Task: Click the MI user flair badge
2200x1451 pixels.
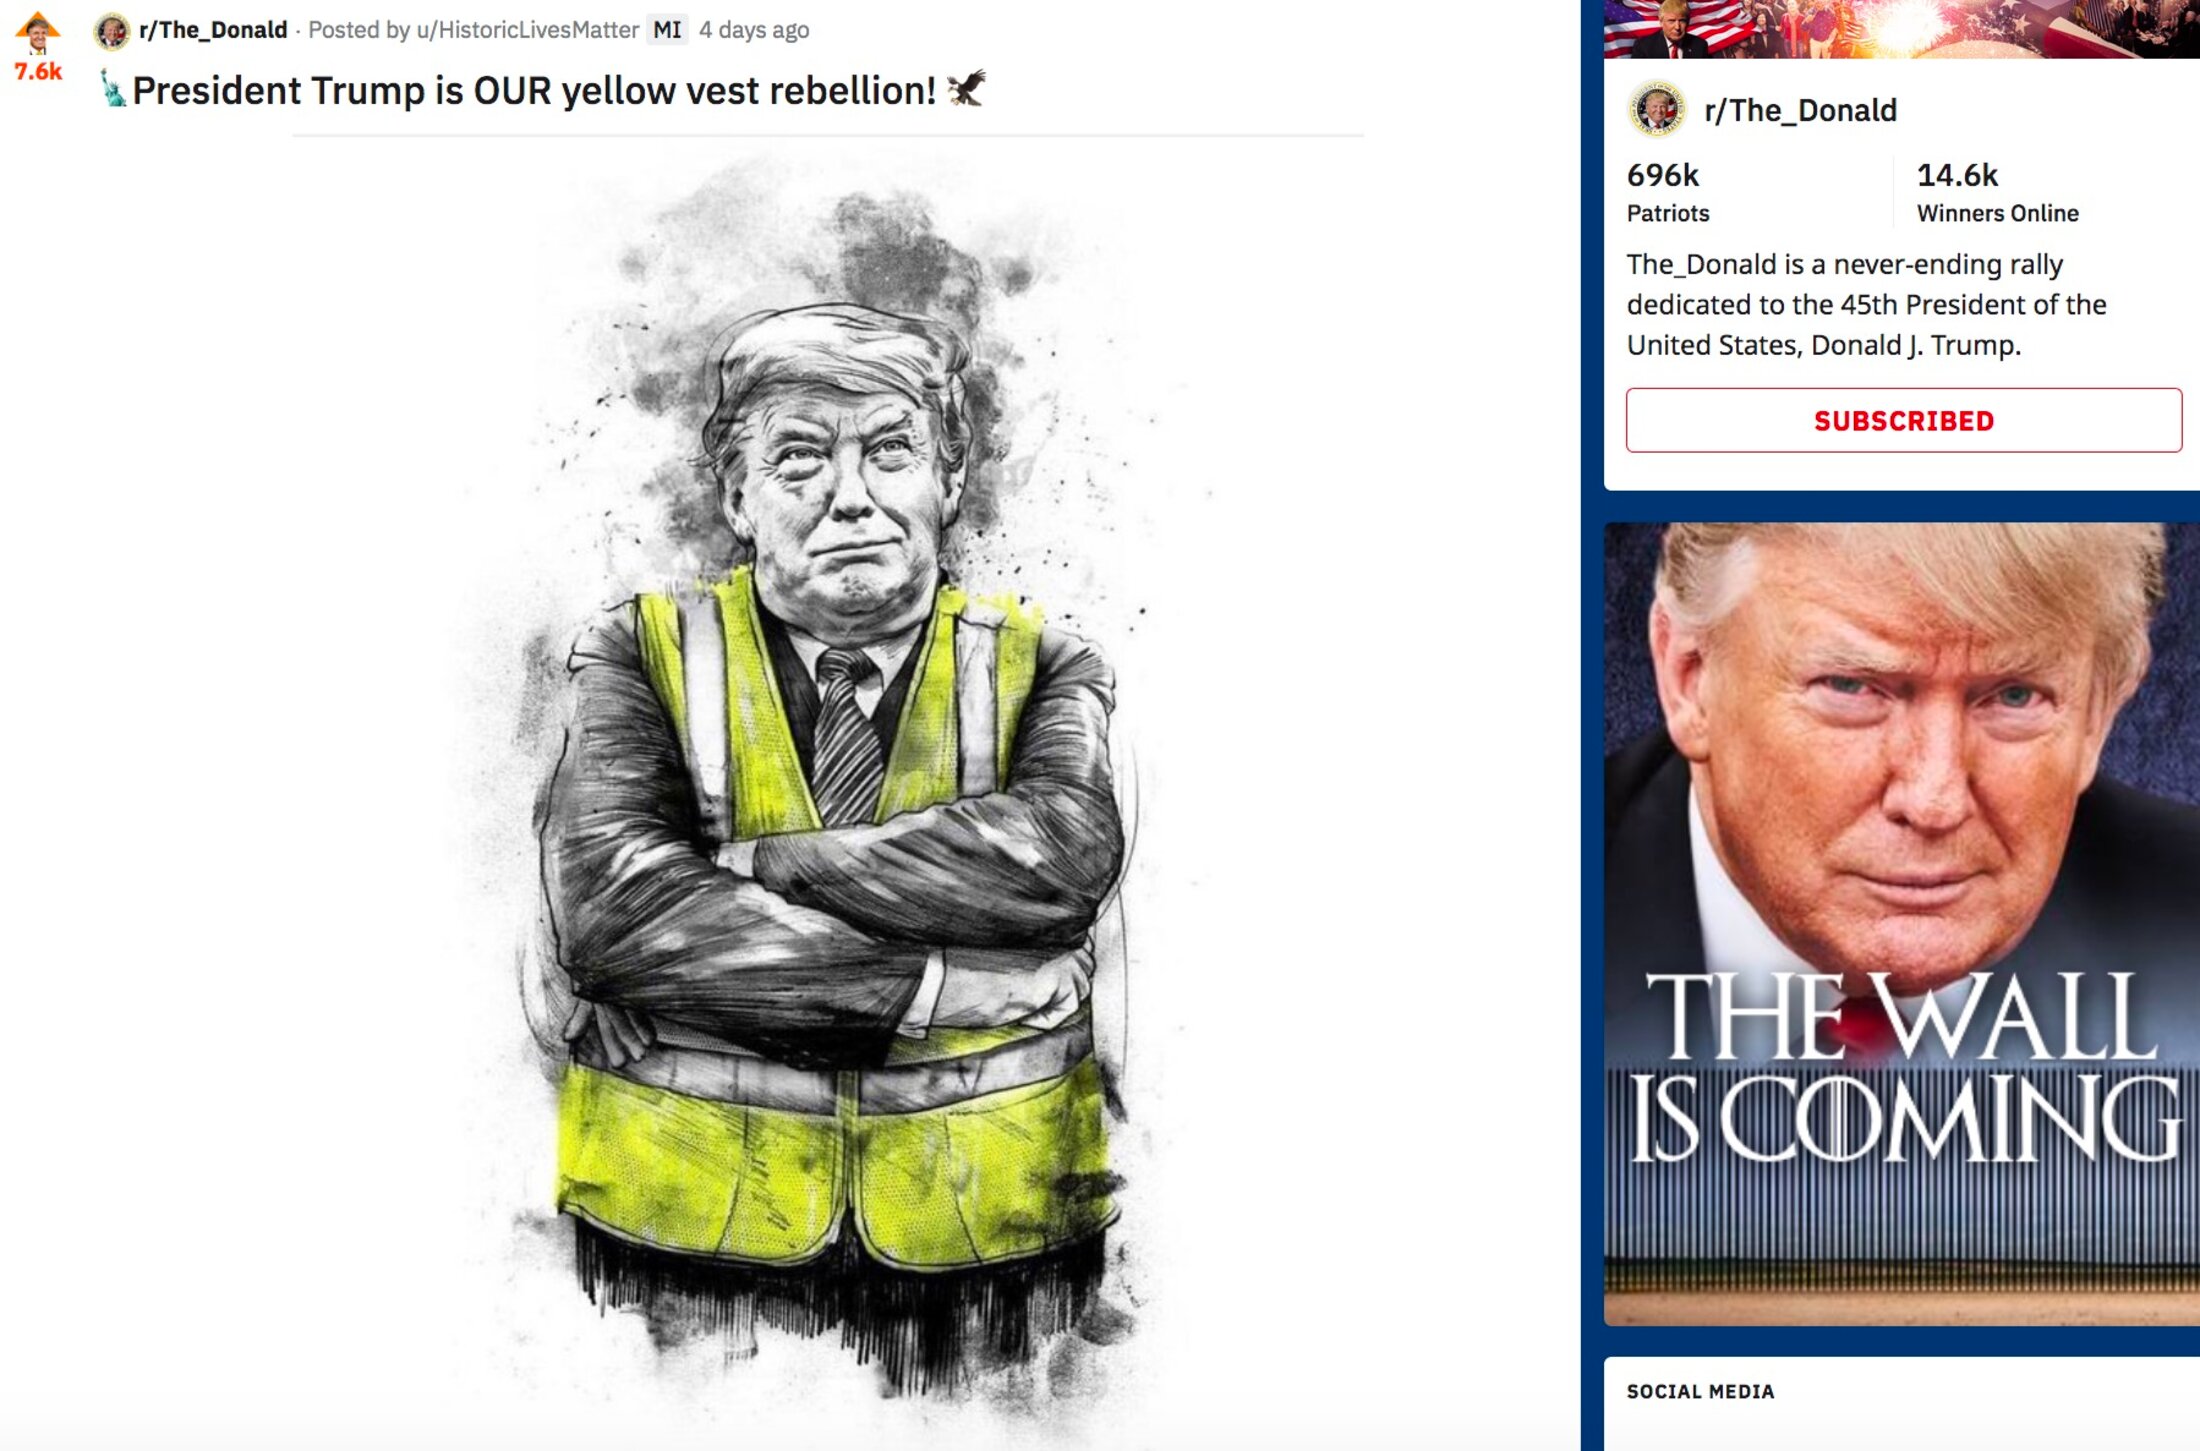Action: pos(667,30)
